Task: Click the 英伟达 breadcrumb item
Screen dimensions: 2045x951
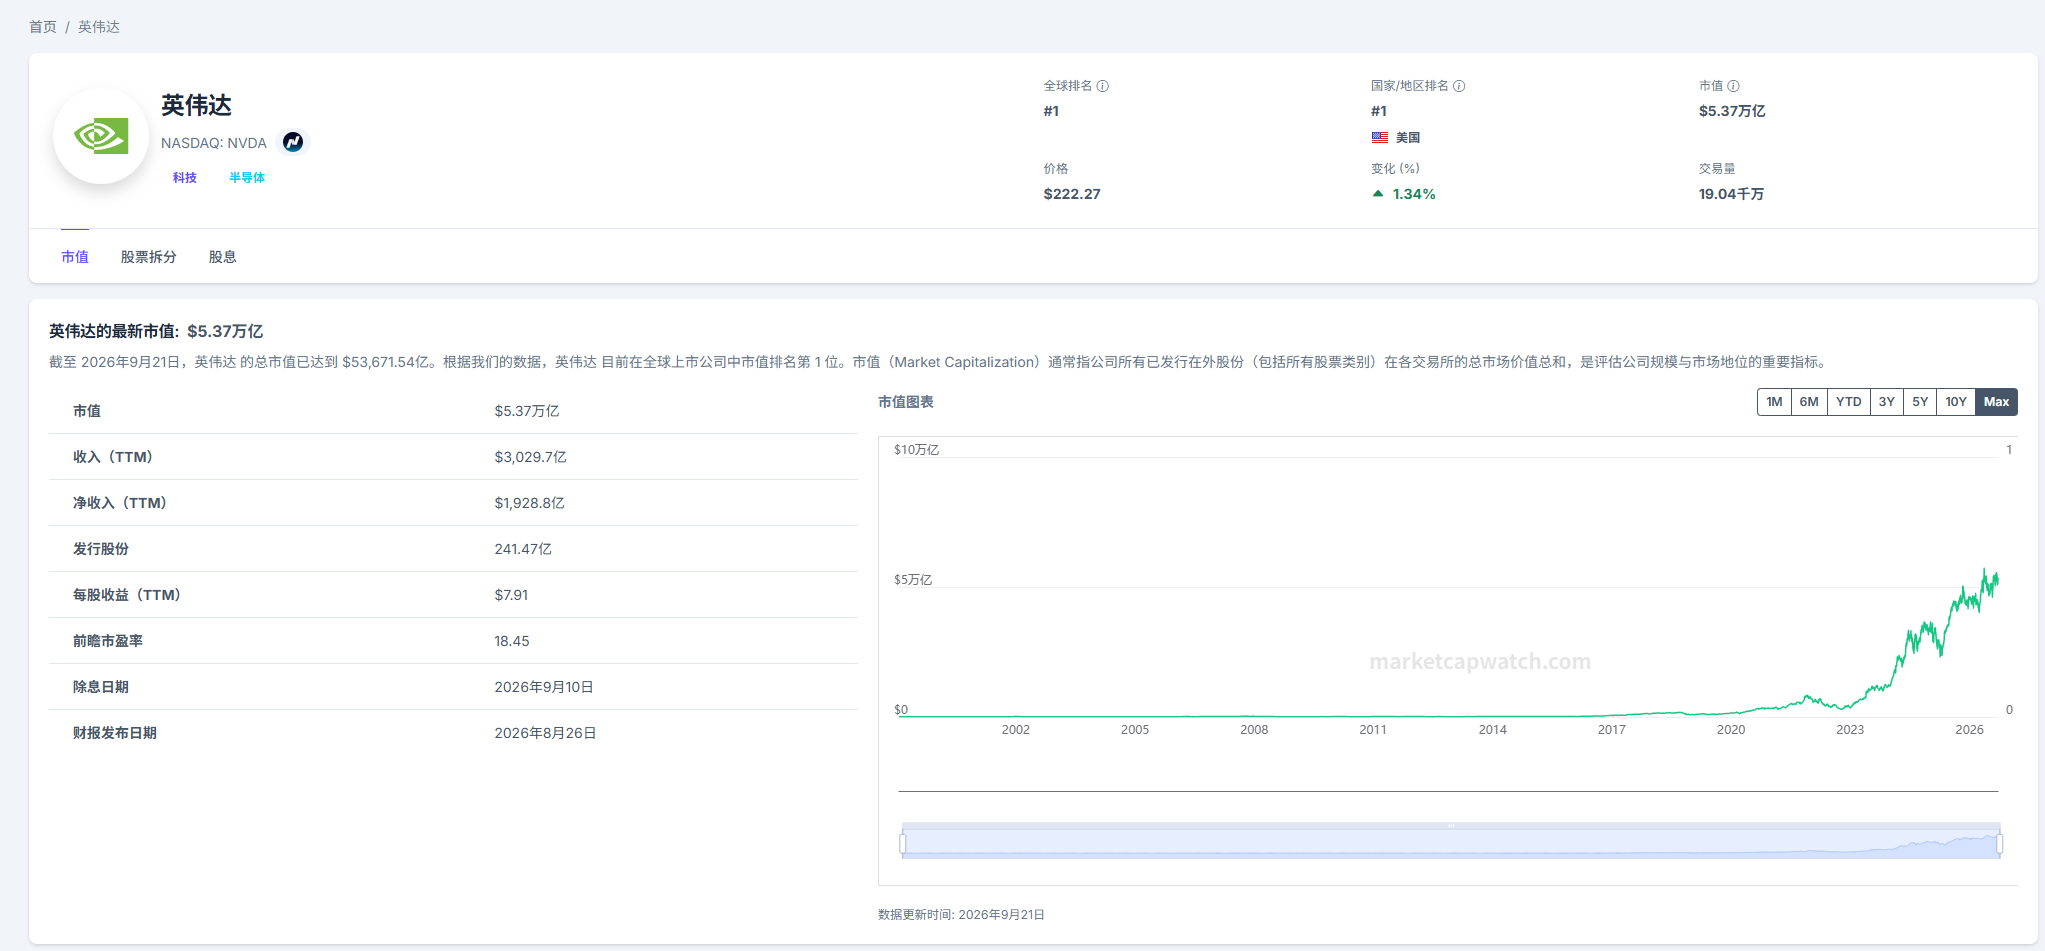Action: point(99,27)
